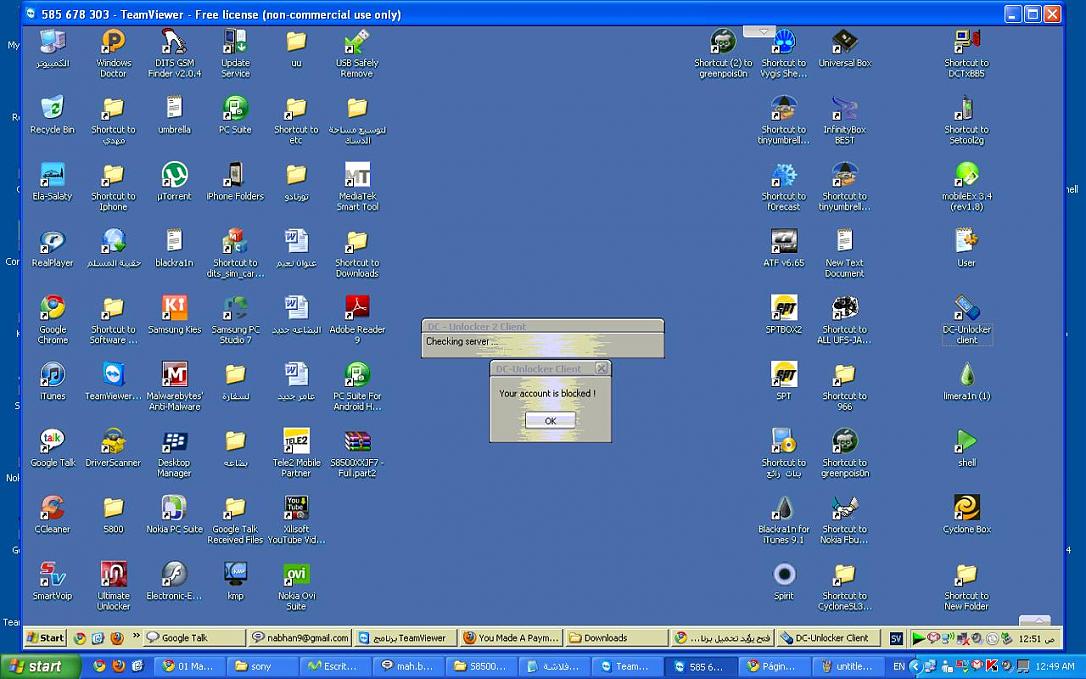The height and width of the screenshot is (679, 1086).
Task: Open the µTorrent desktop icon
Action: 174,176
